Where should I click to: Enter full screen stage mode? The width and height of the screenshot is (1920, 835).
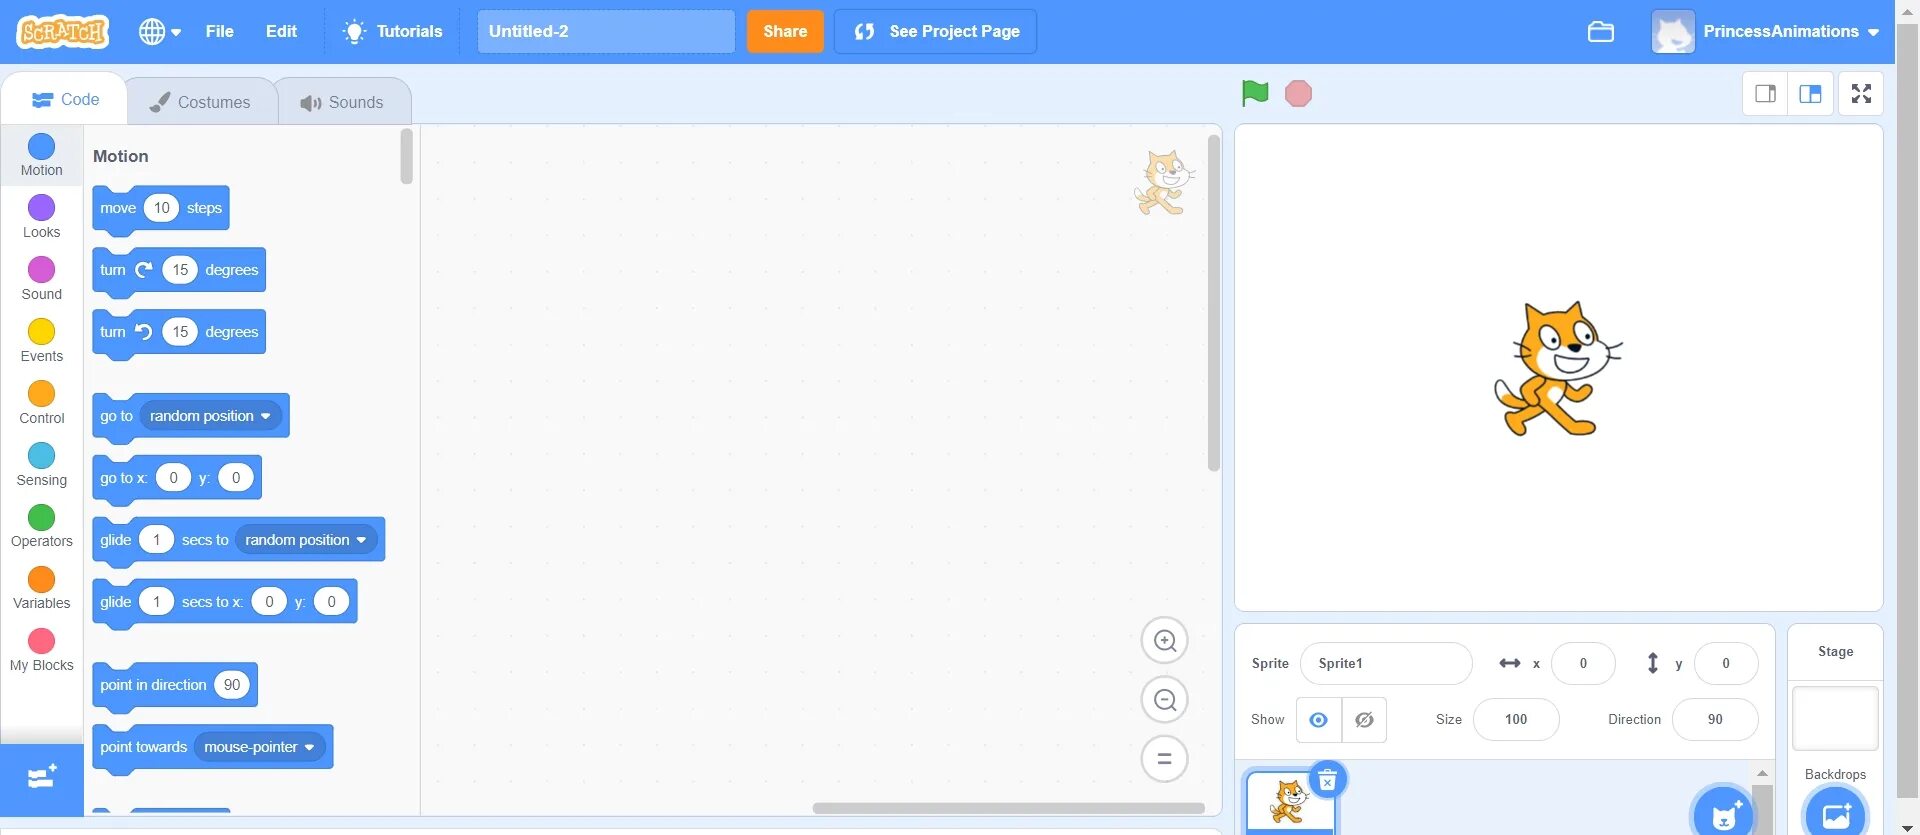(x=1861, y=94)
